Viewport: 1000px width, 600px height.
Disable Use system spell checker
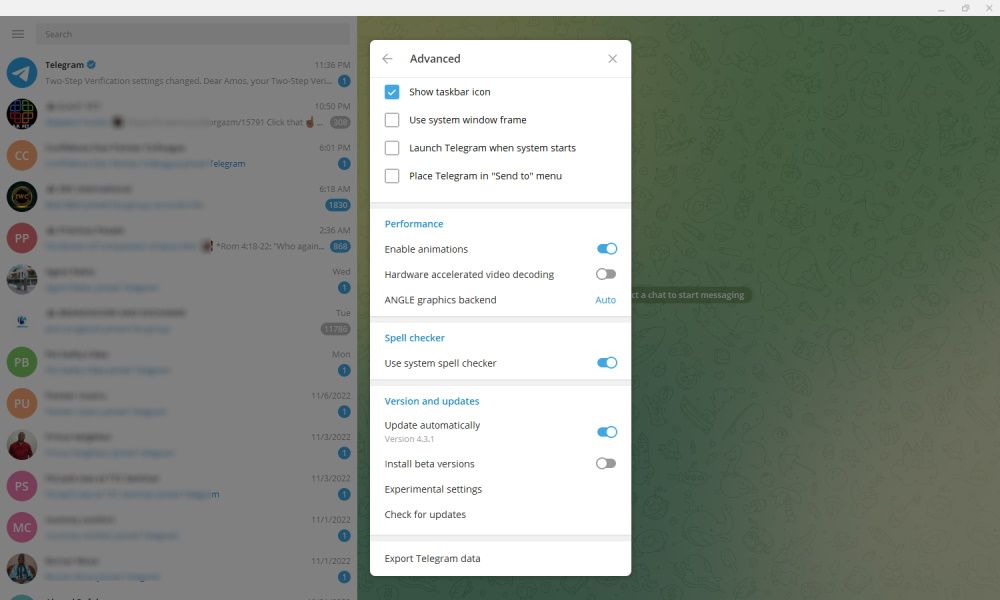[606, 363]
